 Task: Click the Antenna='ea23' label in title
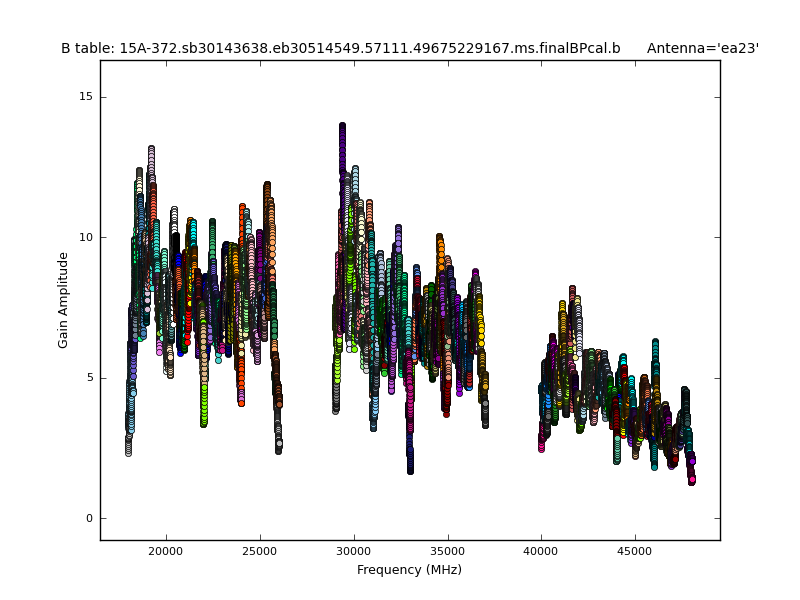point(702,48)
